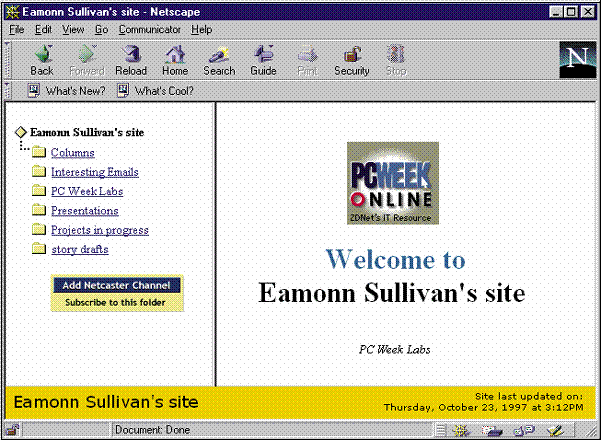The width and height of the screenshot is (601, 440).
Task: Click the Forward toolbar button
Action: [x=87, y=61]
